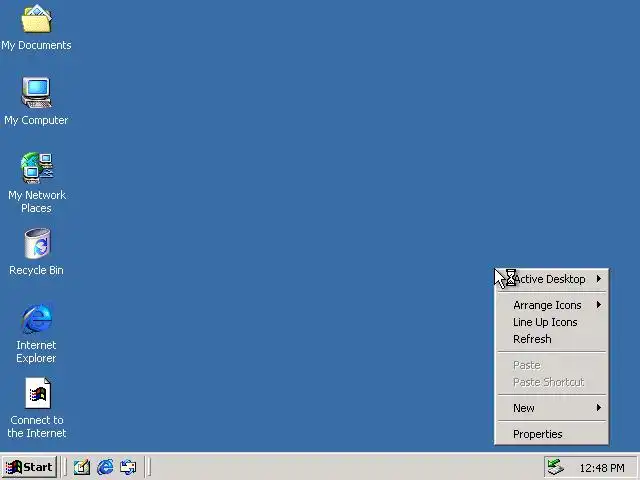Click the greyed-out Paste Shortcut entry
This screenshot has height=480, width=640.
pos(551,382)
